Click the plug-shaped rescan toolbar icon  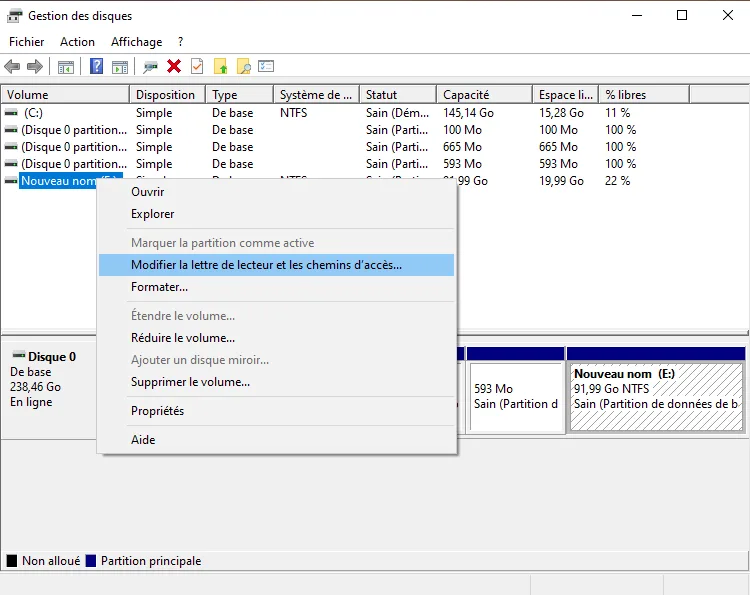coord(150,67)
